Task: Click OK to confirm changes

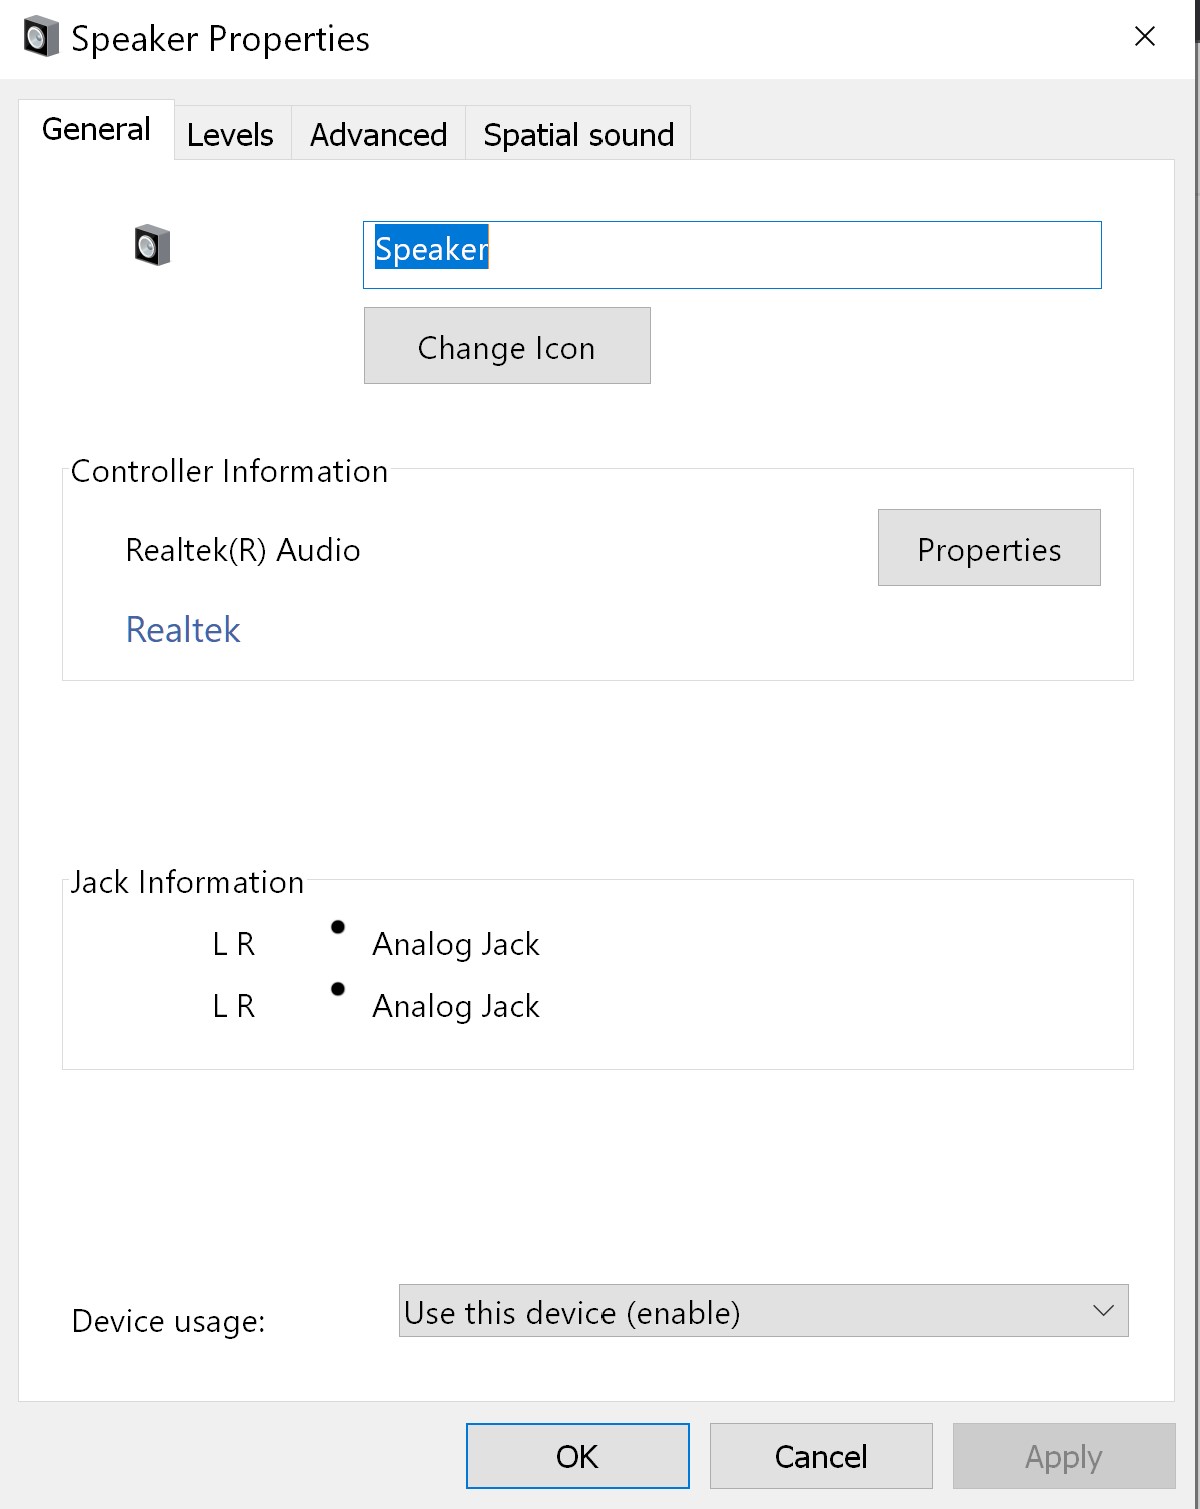Action: [x=577, y=1456]
